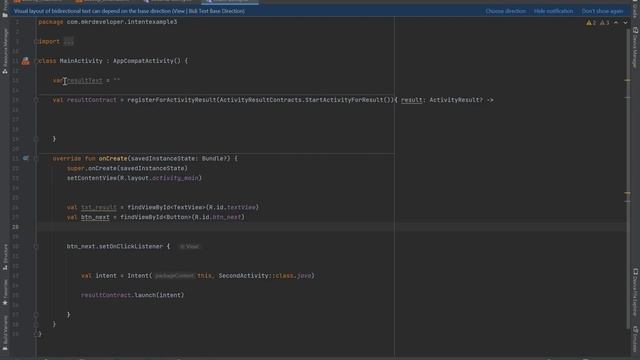Click the underlined result lambda parameter

[411, 100]
